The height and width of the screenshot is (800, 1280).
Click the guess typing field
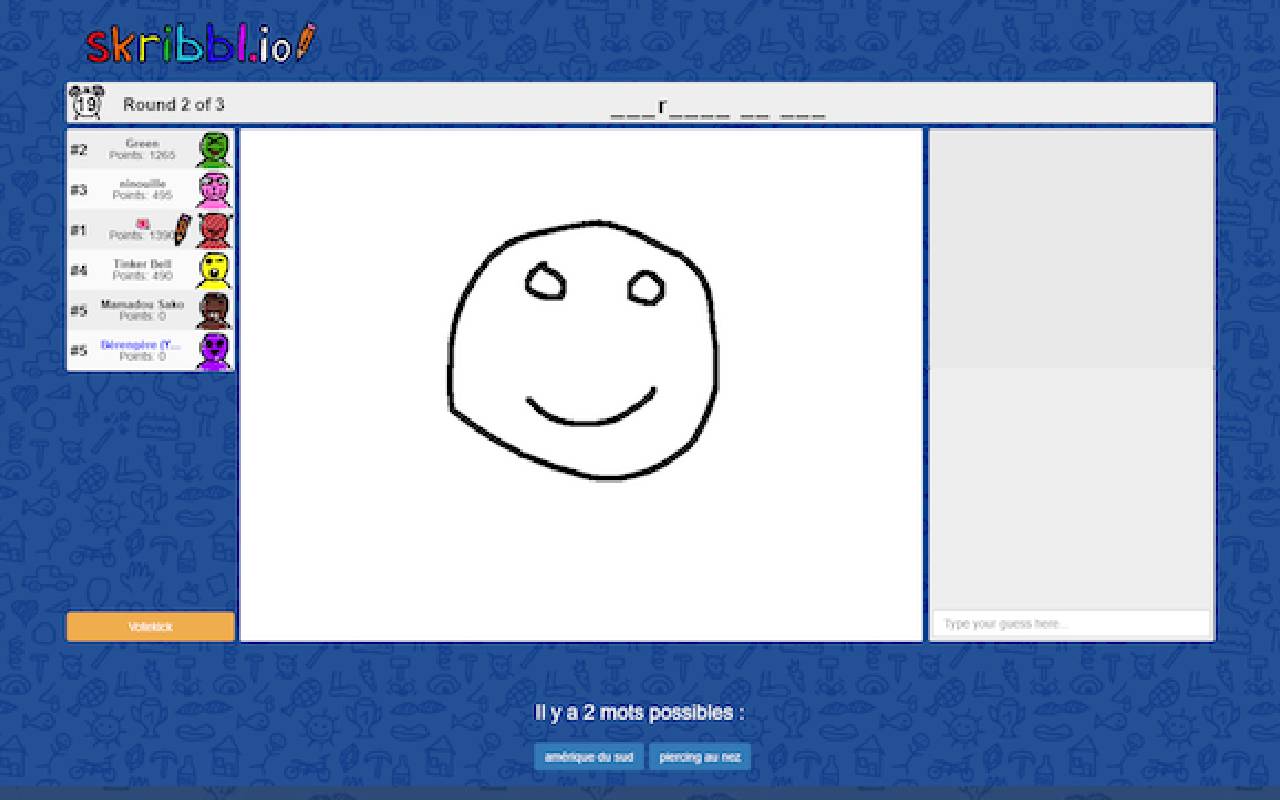(1069, 622)
